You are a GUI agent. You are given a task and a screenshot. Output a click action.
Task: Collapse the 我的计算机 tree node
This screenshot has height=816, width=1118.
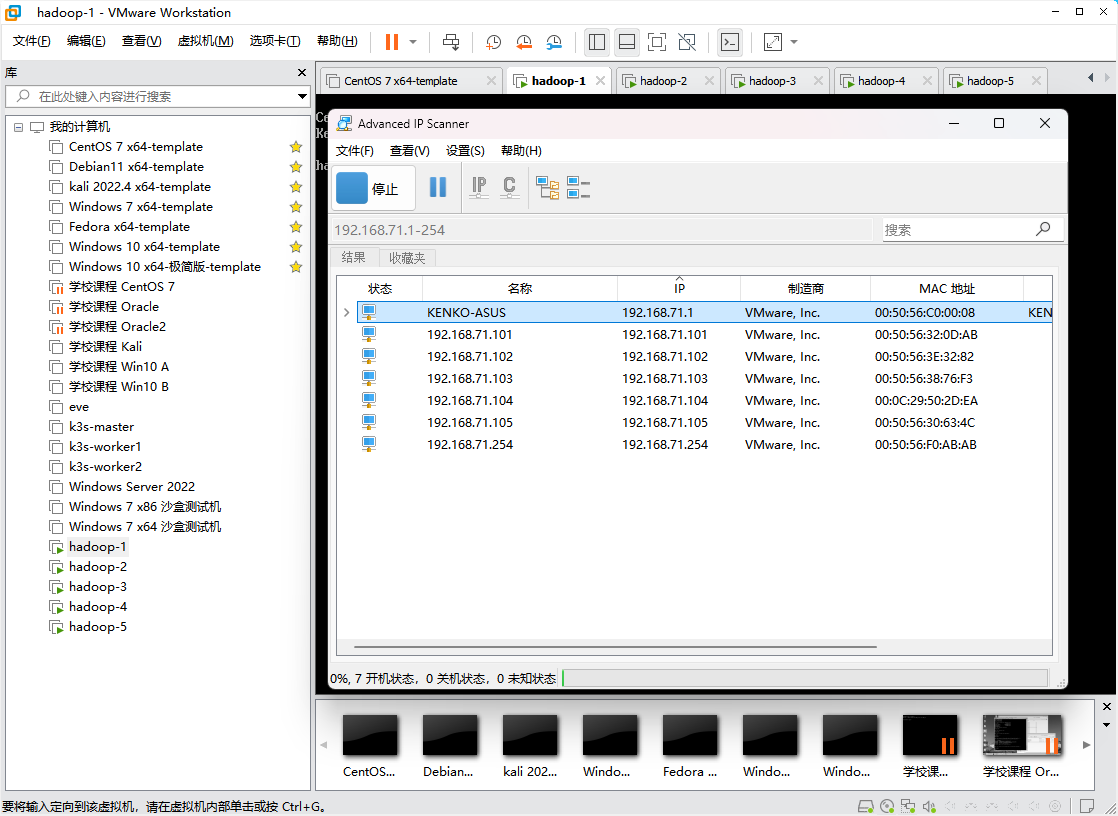pos(19,127)
